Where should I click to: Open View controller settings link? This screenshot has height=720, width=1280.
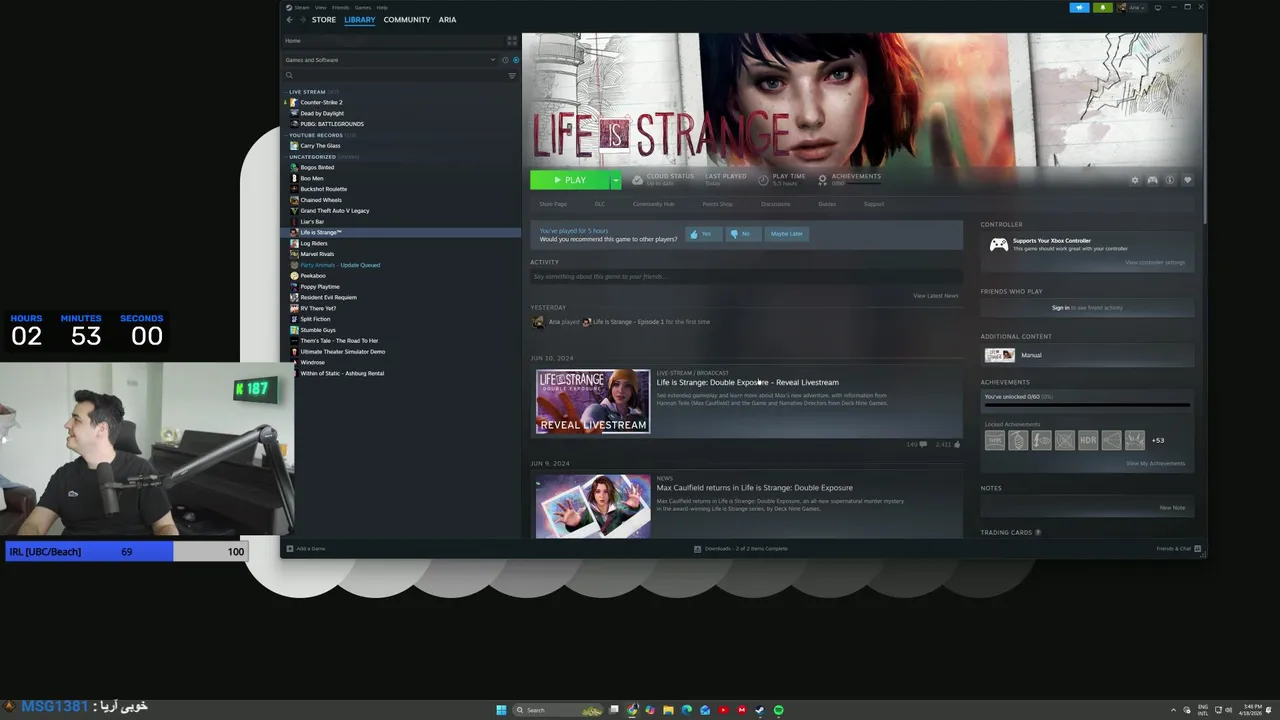click(1155, 263)
